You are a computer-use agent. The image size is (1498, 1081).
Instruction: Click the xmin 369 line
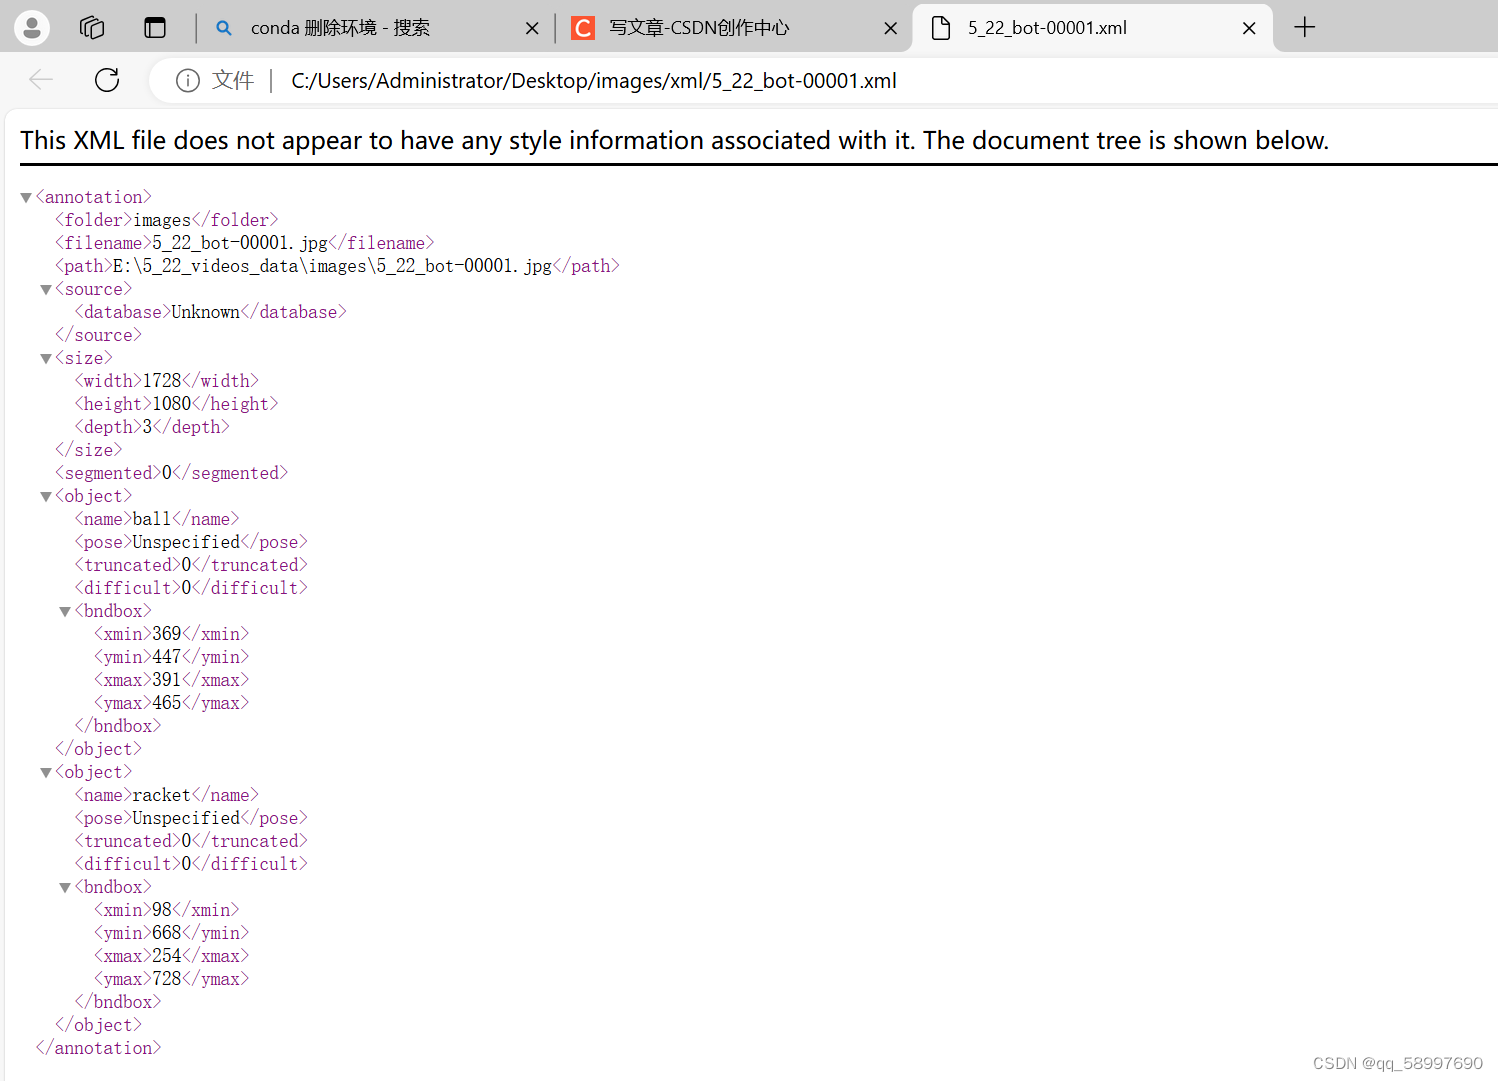172,634
